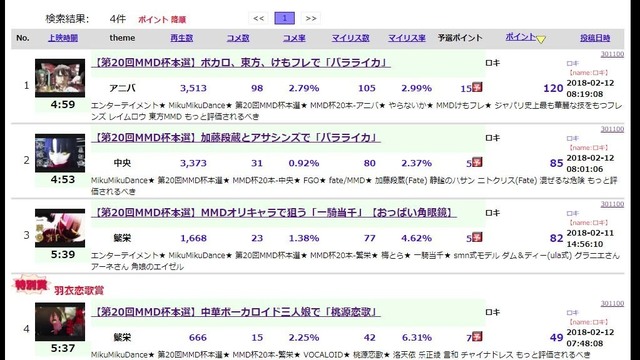Click mylist rate 6.31%
Viewport: 640px width, 360px height.
pyautogui.click(x=417, y=338)
